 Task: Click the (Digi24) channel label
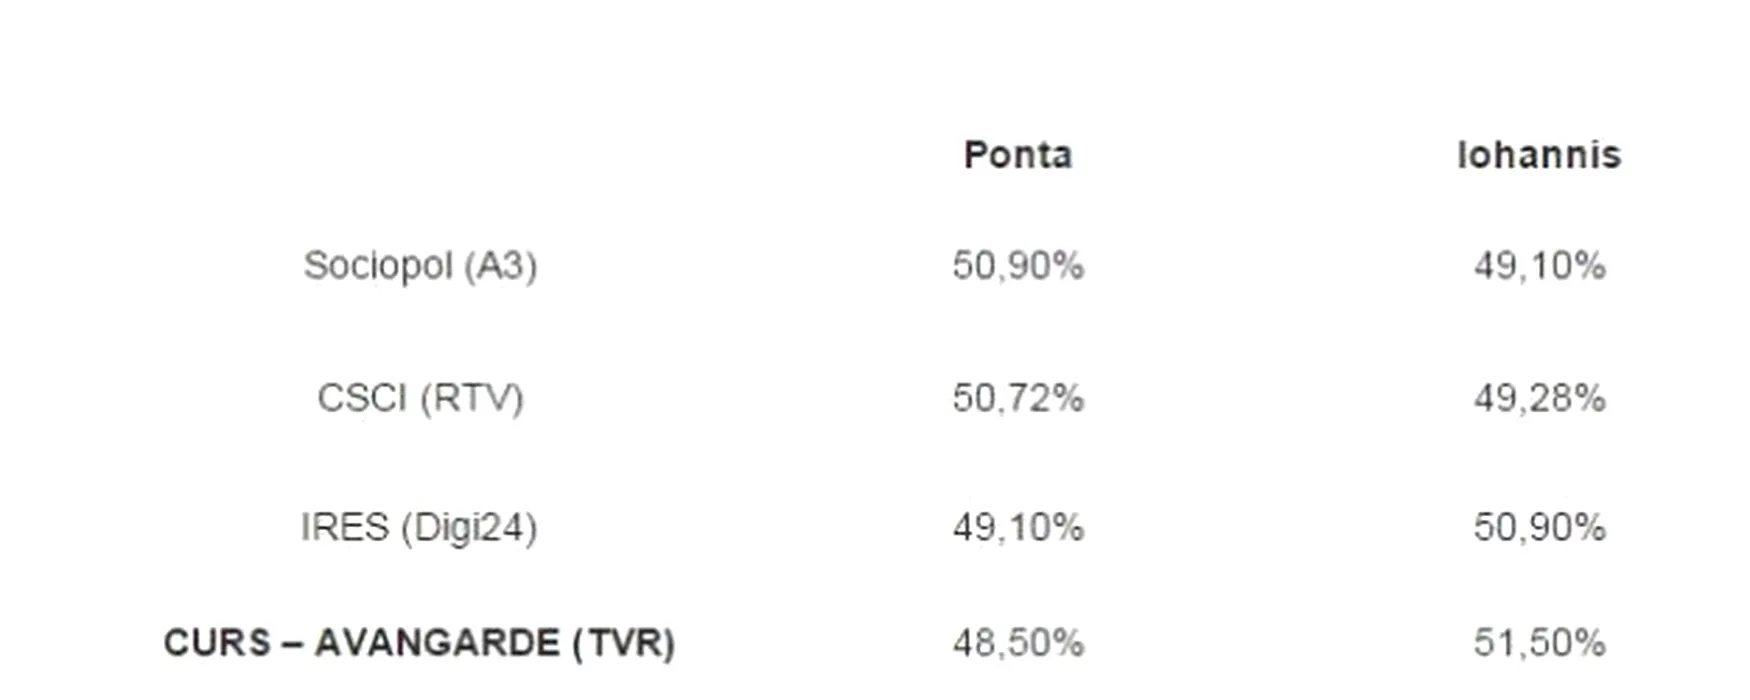click(469, 527)
